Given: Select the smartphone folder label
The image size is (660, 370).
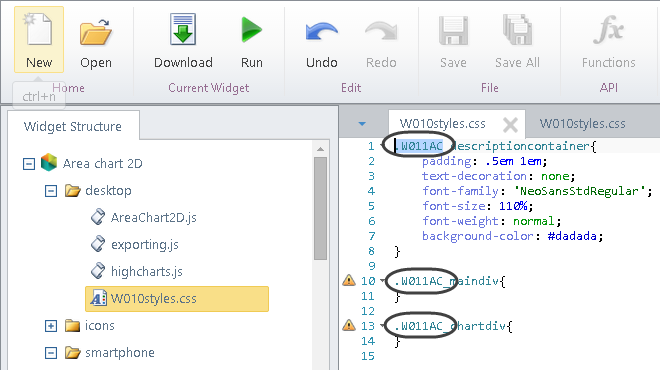Looking at the screenshot, I should 120,353.
